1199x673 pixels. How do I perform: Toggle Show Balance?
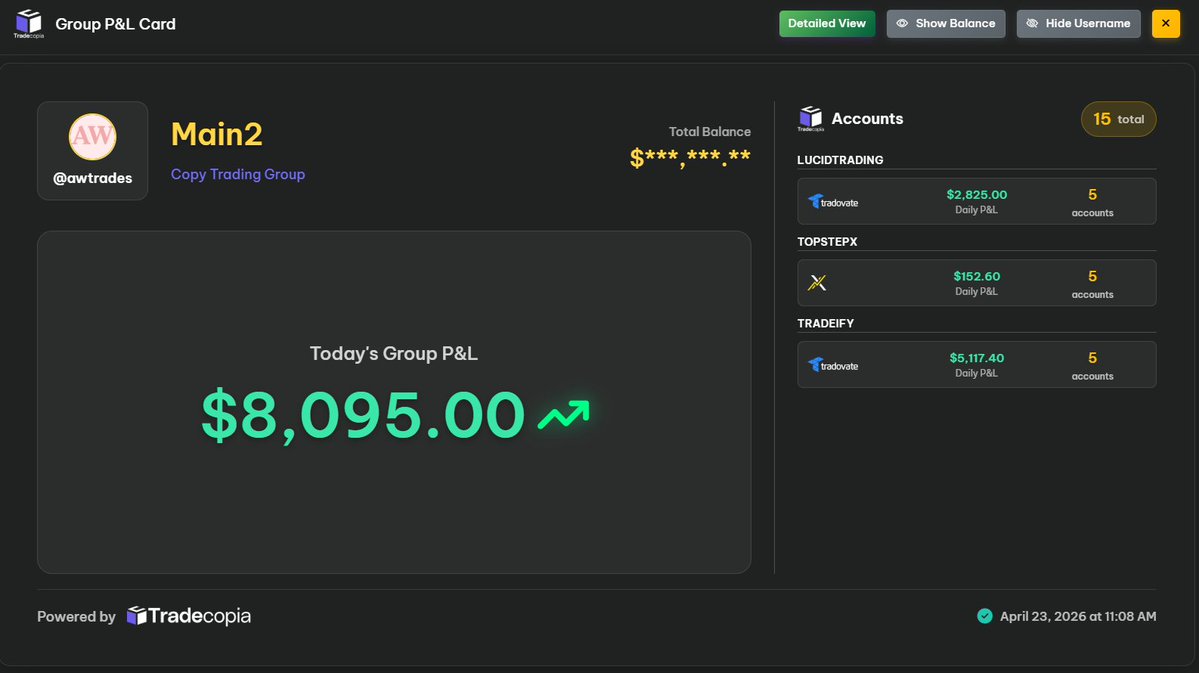pos(946,24)
